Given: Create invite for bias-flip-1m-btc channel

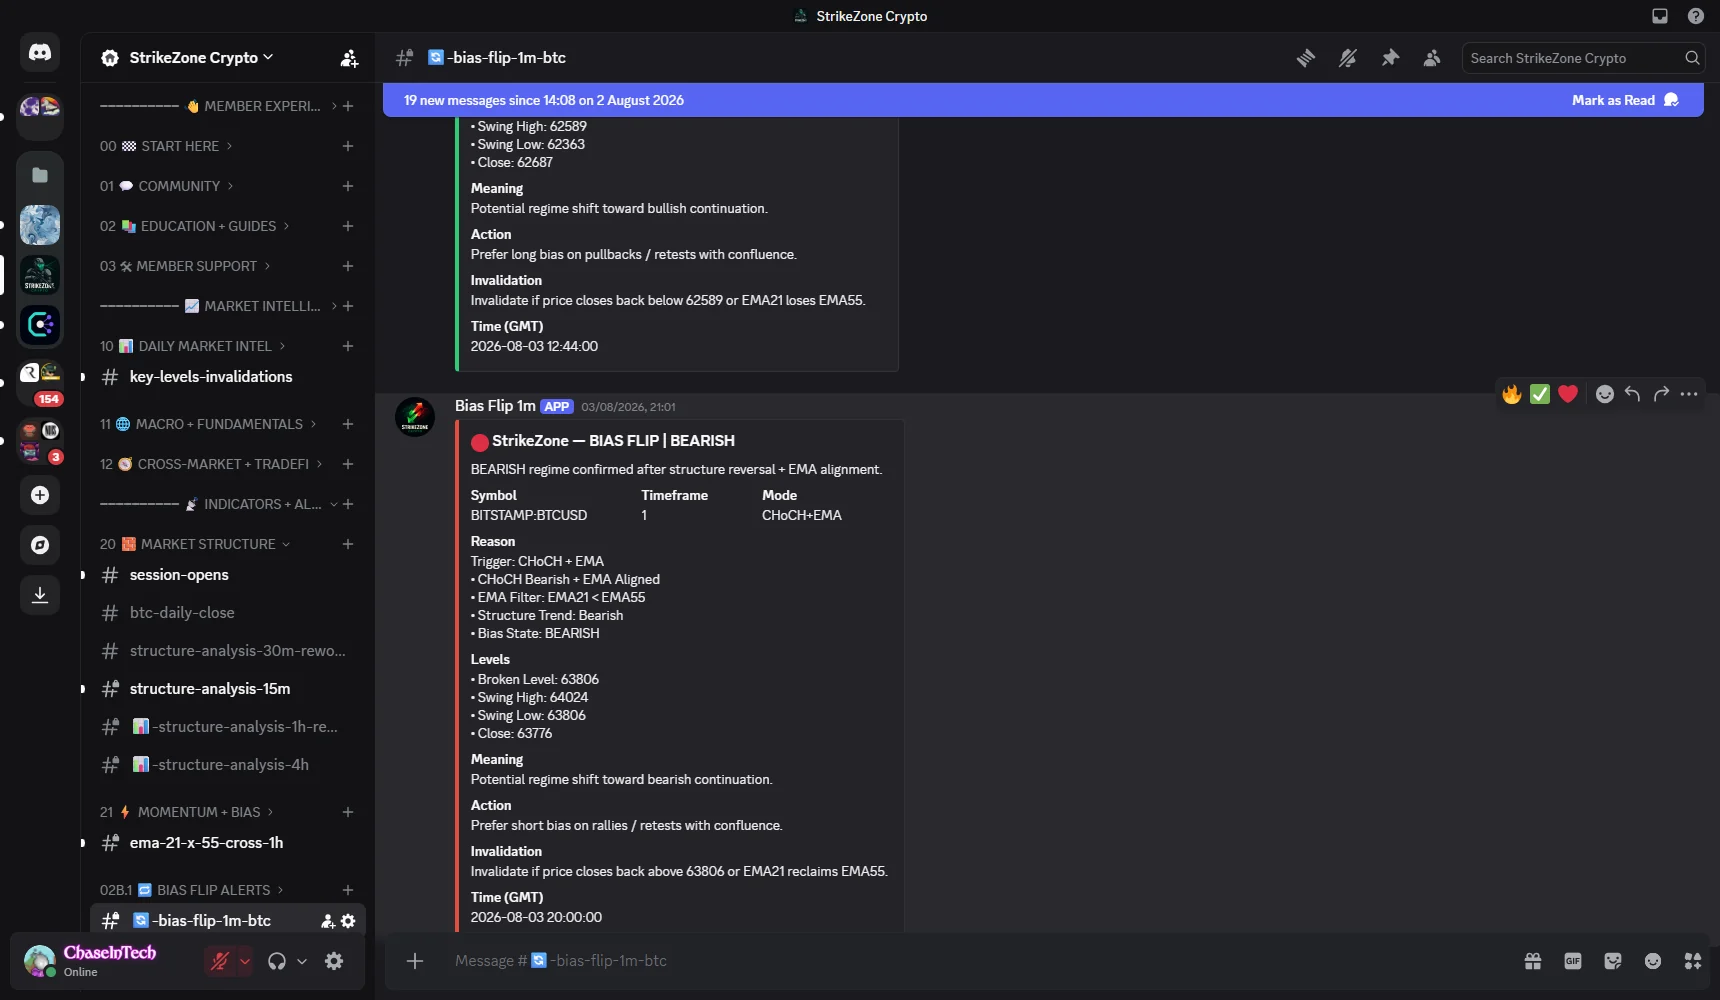Looking at the screenshot, I should pyautogui.click(x=327, y=921).
